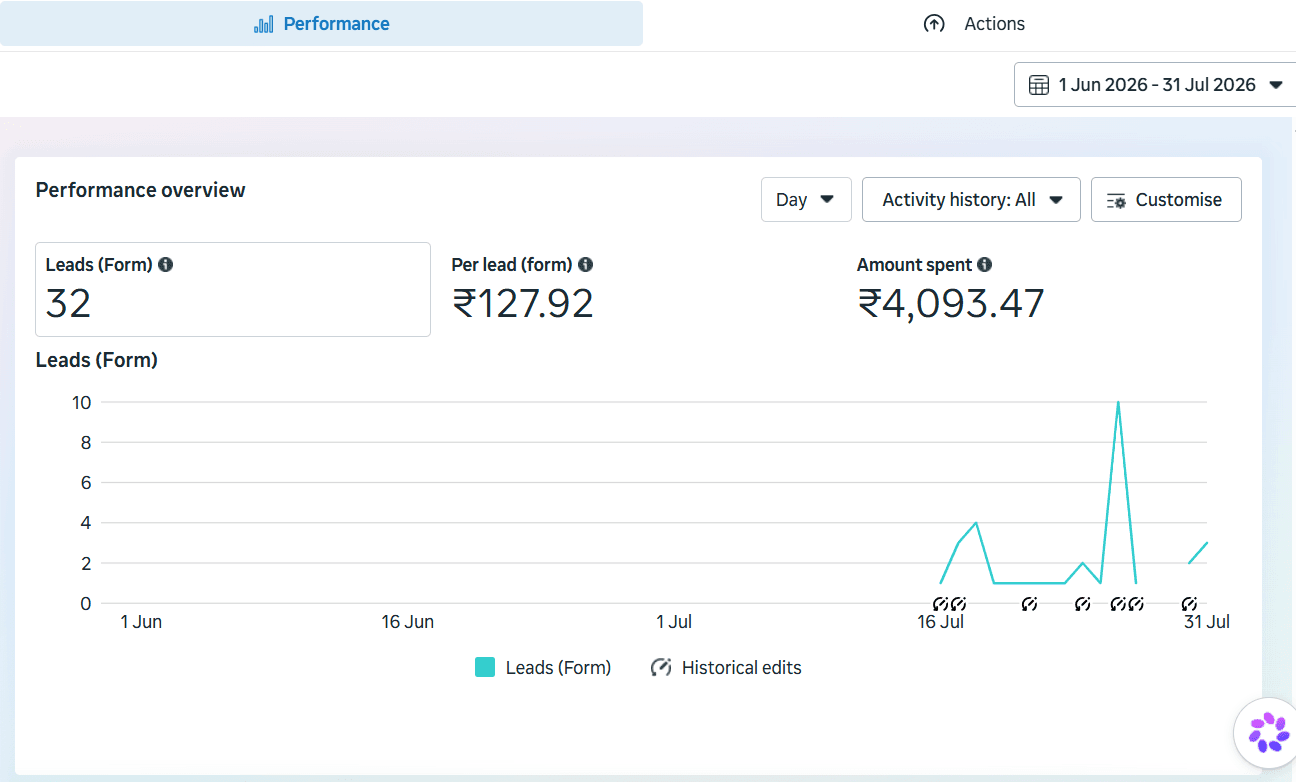The image size is (1296, 782).
Task: Toggle the Historical edits legend label
Action: tap(742, 667)
